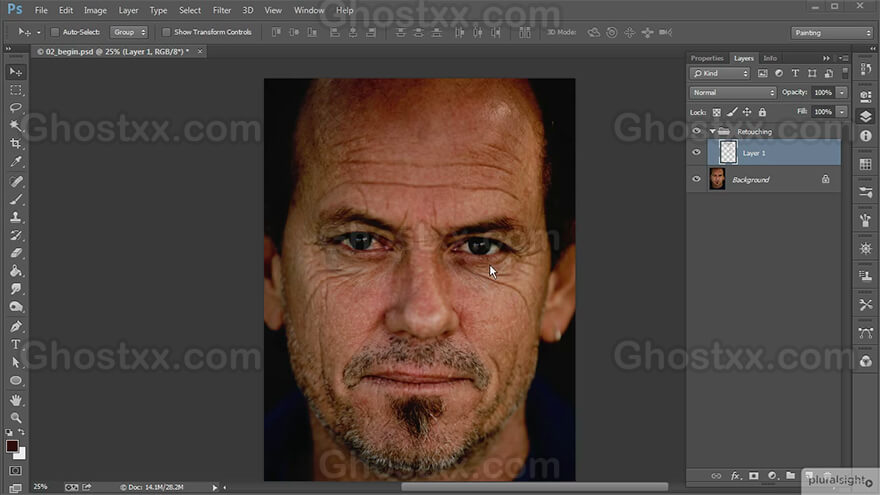This screenshot has height=495, width=880.
Task: Select the History Brush tool
Action: pos(16,235)
